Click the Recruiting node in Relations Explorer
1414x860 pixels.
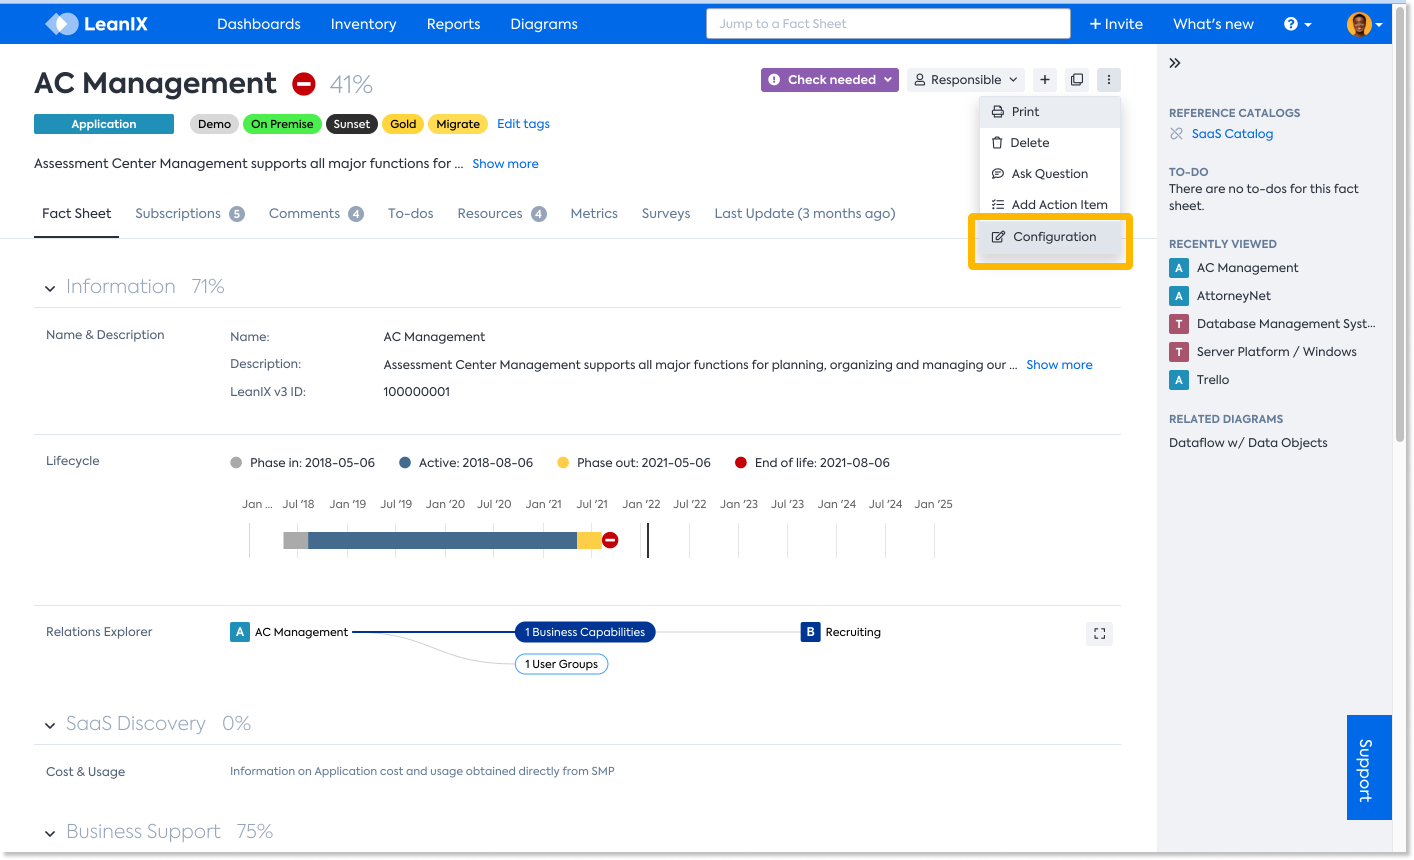pos(841,632)
